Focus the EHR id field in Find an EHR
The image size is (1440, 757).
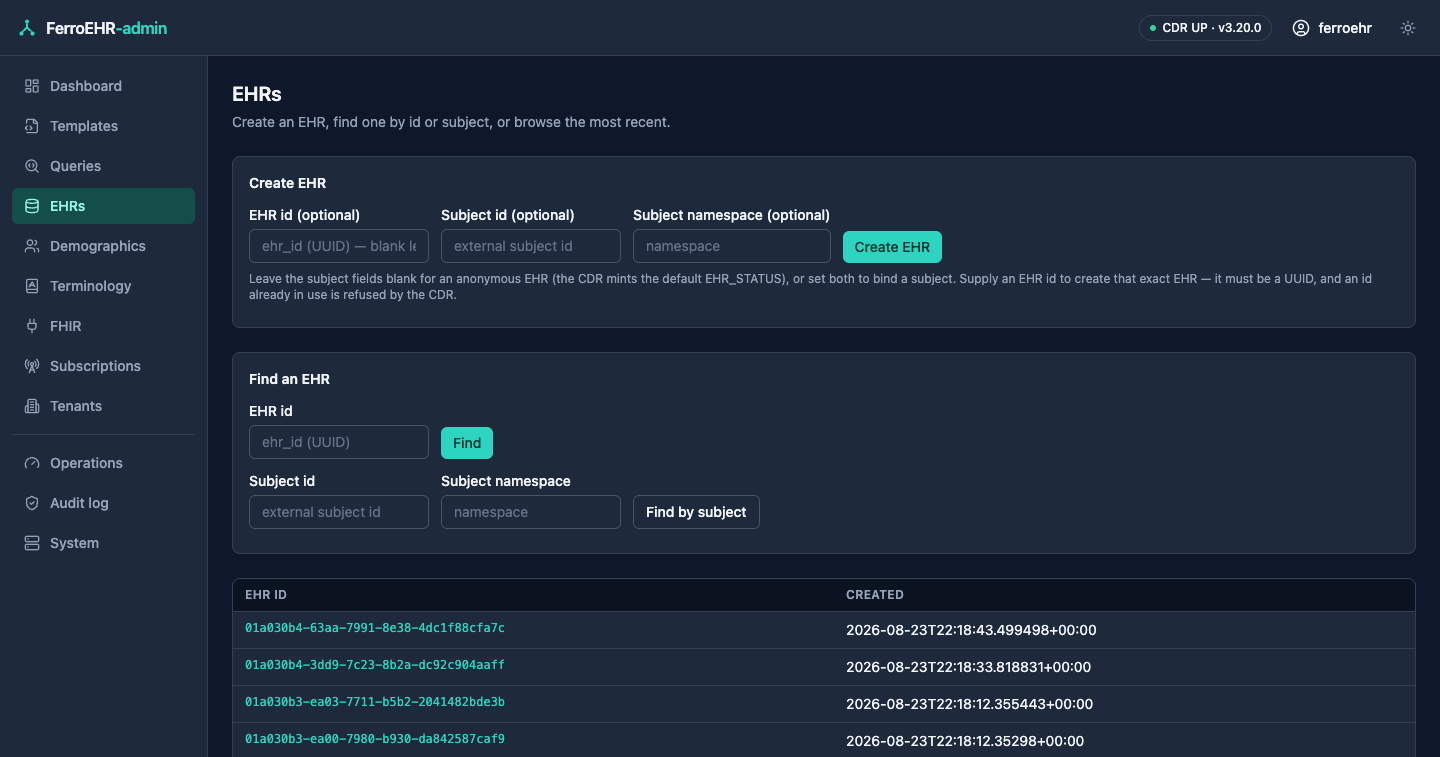[x=339, y=442]
